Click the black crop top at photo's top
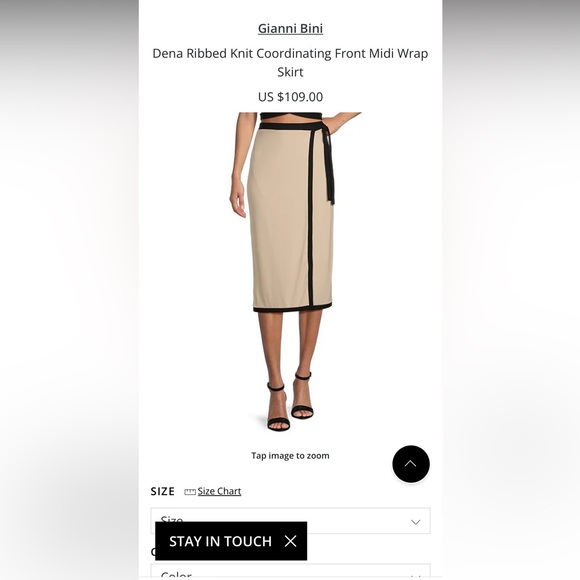This screenshot has width=580, height=580. click(290, 117)
